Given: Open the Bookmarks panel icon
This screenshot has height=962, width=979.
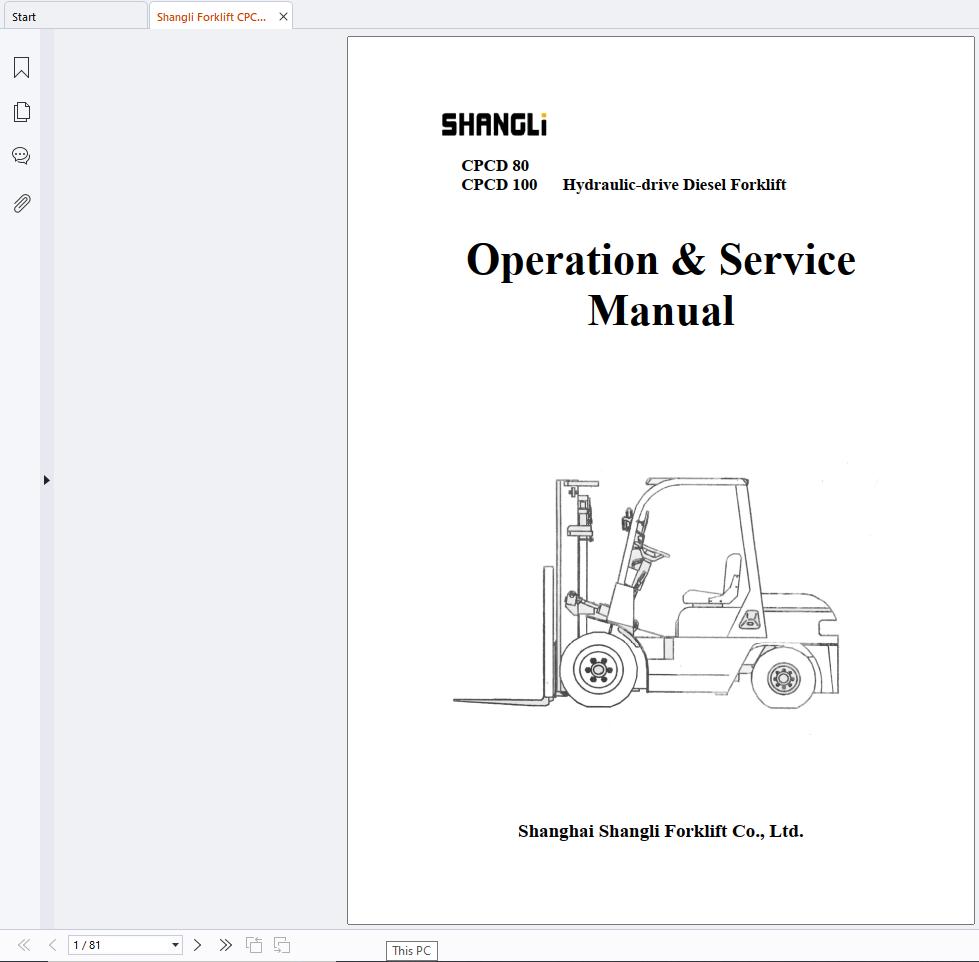Looking at the screenshot, I should click(x=21, y=67).
